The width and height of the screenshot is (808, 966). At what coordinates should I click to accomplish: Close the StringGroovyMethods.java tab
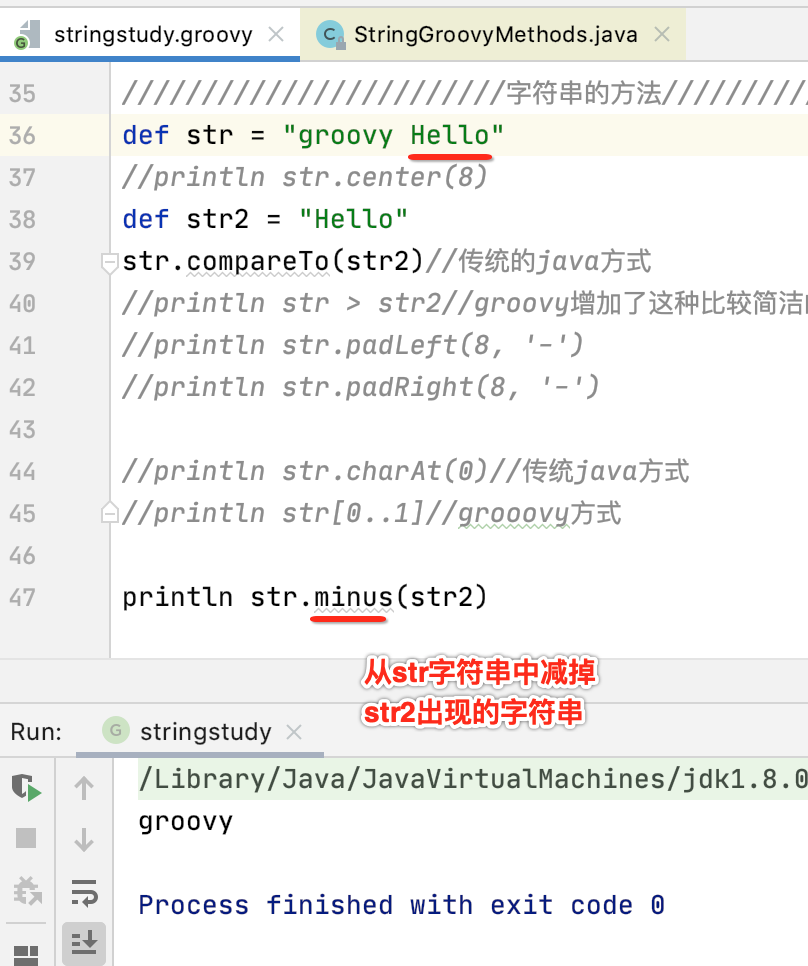[x=662, y=34]
